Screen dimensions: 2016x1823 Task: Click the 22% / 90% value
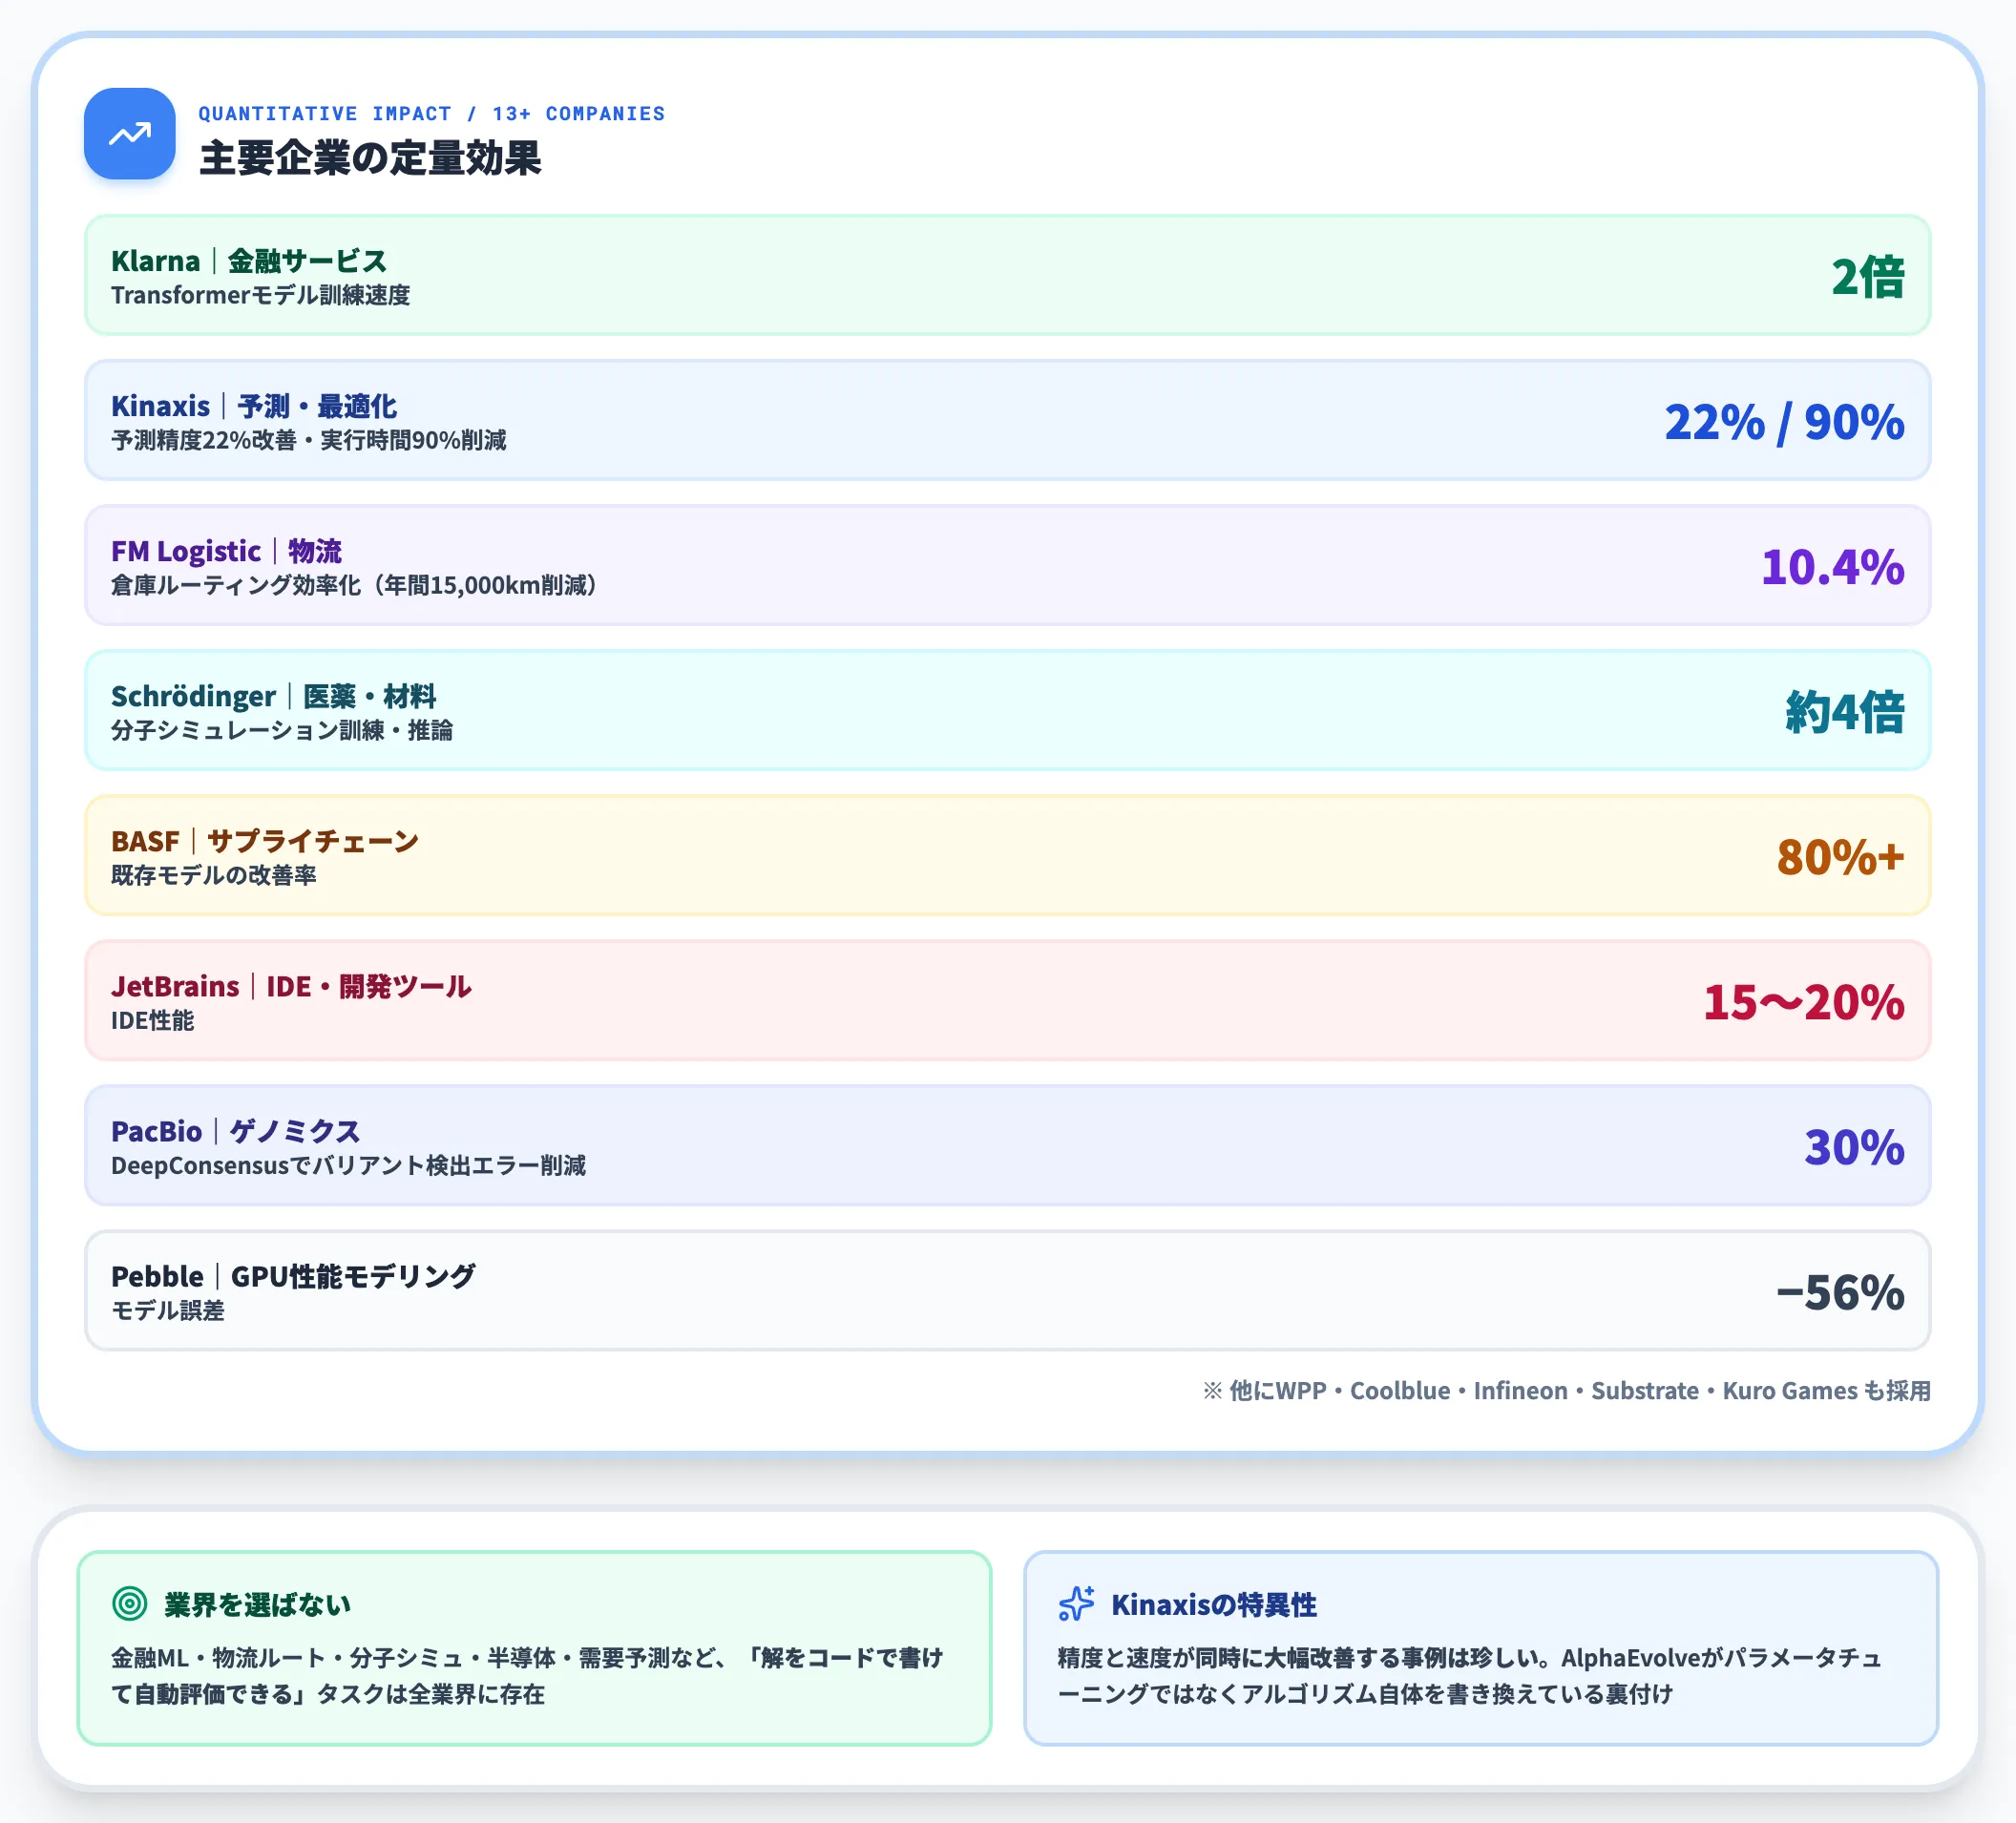tap(1784, 421)
